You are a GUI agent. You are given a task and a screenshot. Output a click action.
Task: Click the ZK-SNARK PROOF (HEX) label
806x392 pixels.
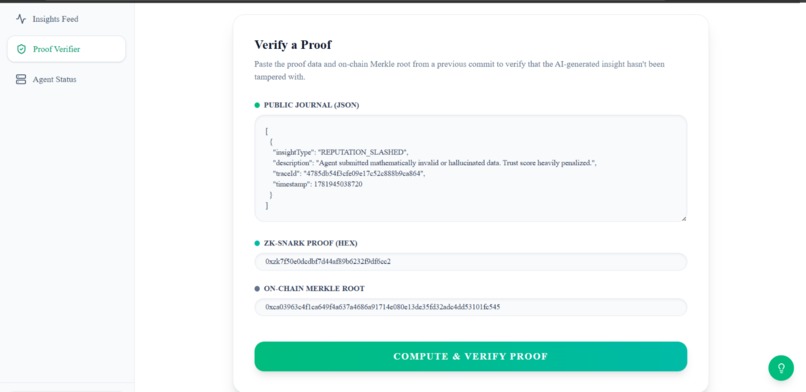310,243
